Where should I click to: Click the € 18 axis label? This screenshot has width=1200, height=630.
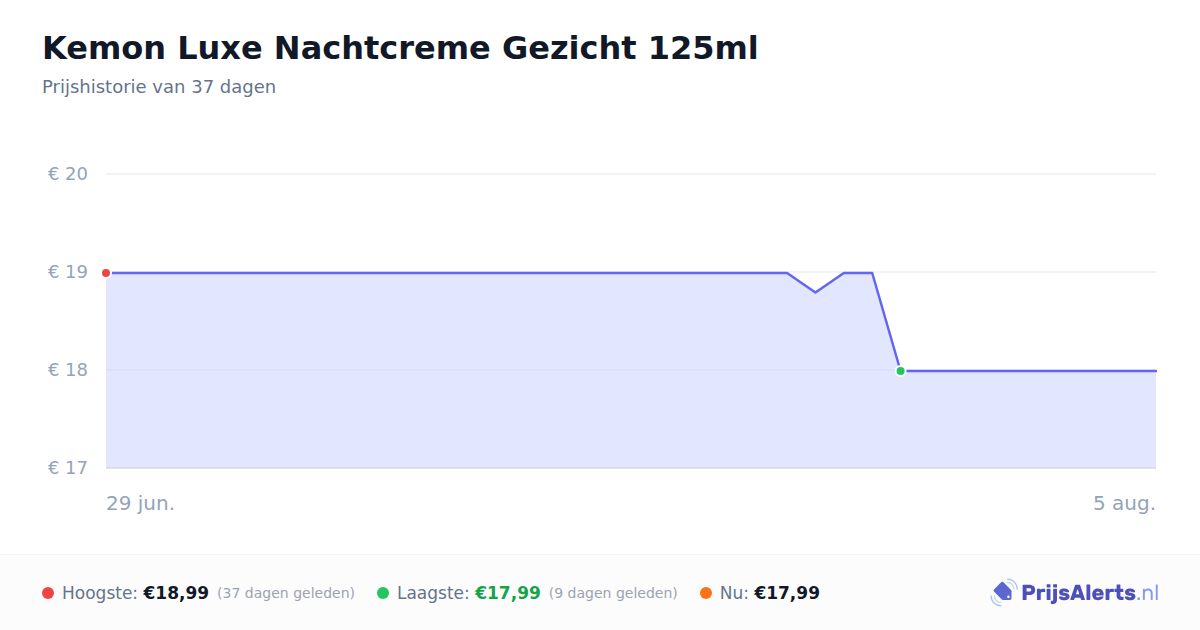coord(68,370)
